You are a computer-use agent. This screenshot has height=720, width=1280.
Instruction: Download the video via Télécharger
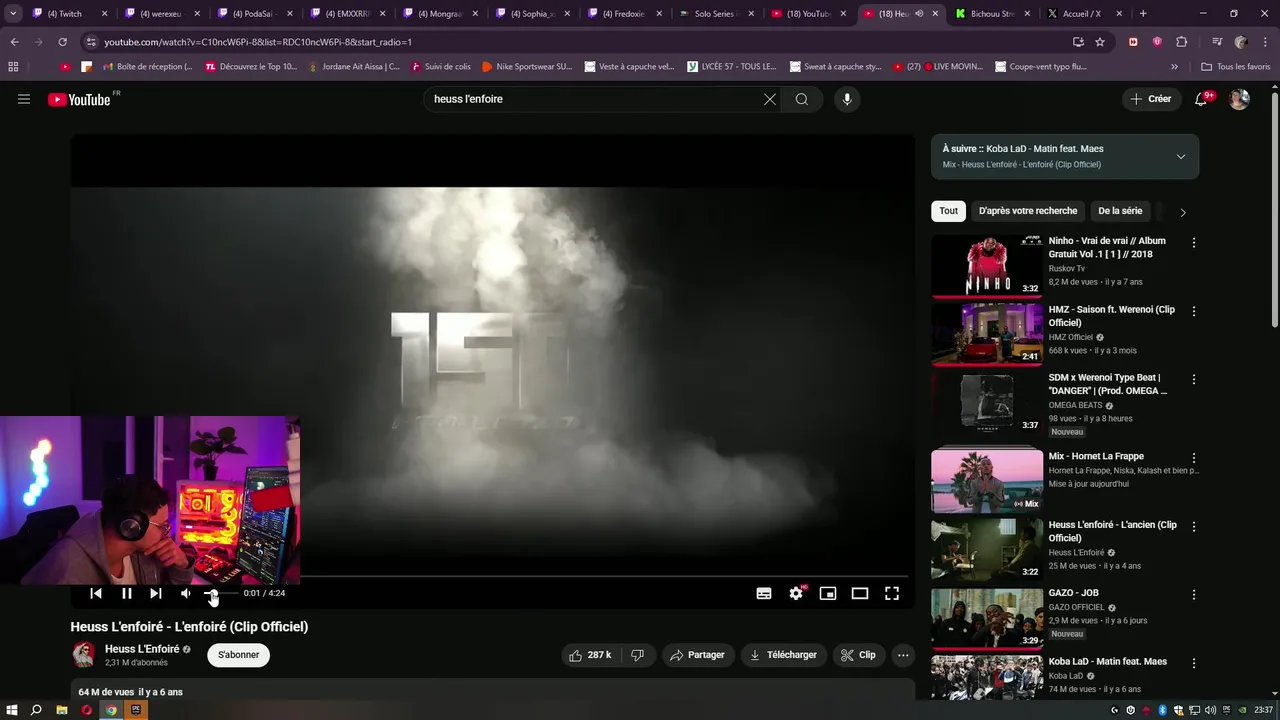point(784,655)
